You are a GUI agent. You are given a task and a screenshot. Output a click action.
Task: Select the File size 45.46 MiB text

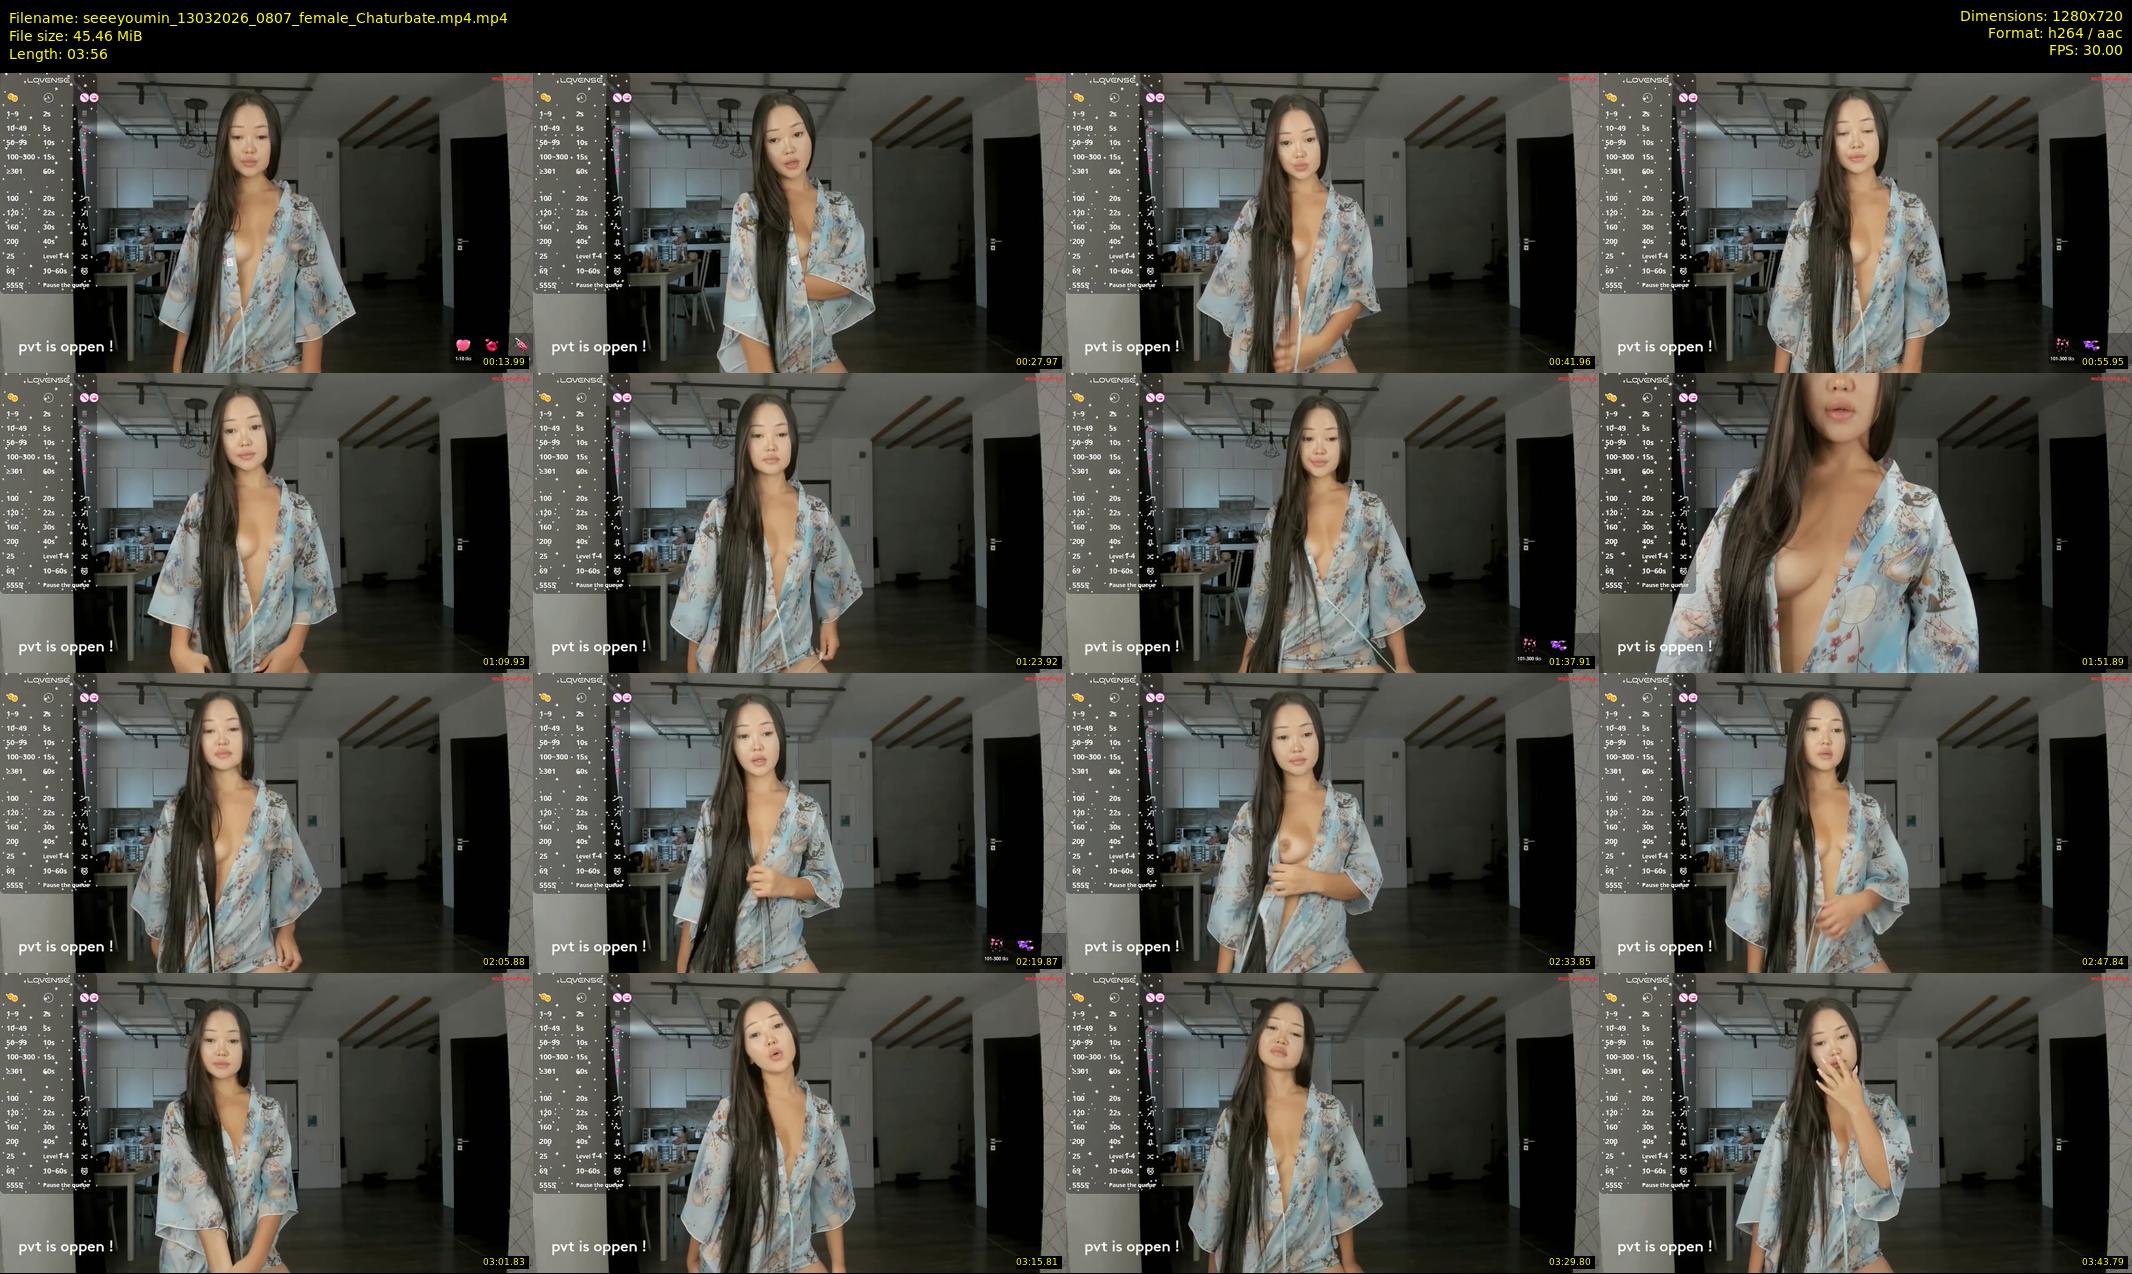coord(75,36)
